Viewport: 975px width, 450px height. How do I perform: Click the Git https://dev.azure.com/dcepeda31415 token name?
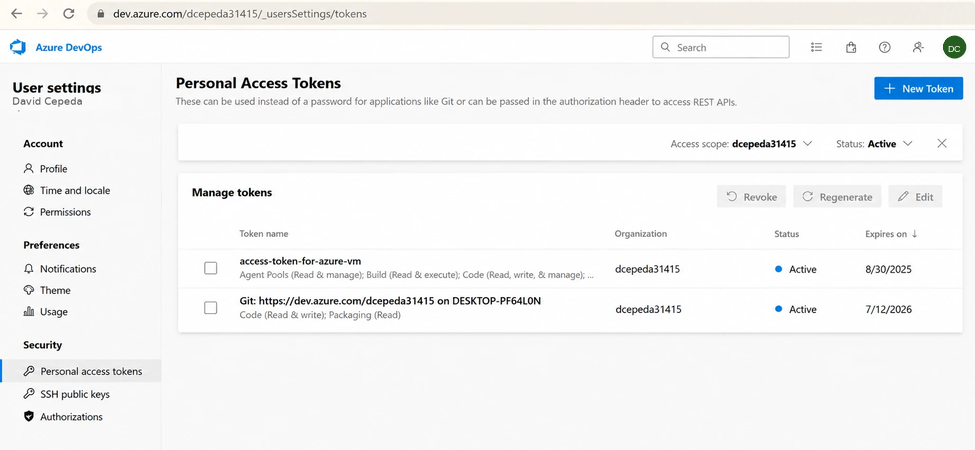coord(390,301)
